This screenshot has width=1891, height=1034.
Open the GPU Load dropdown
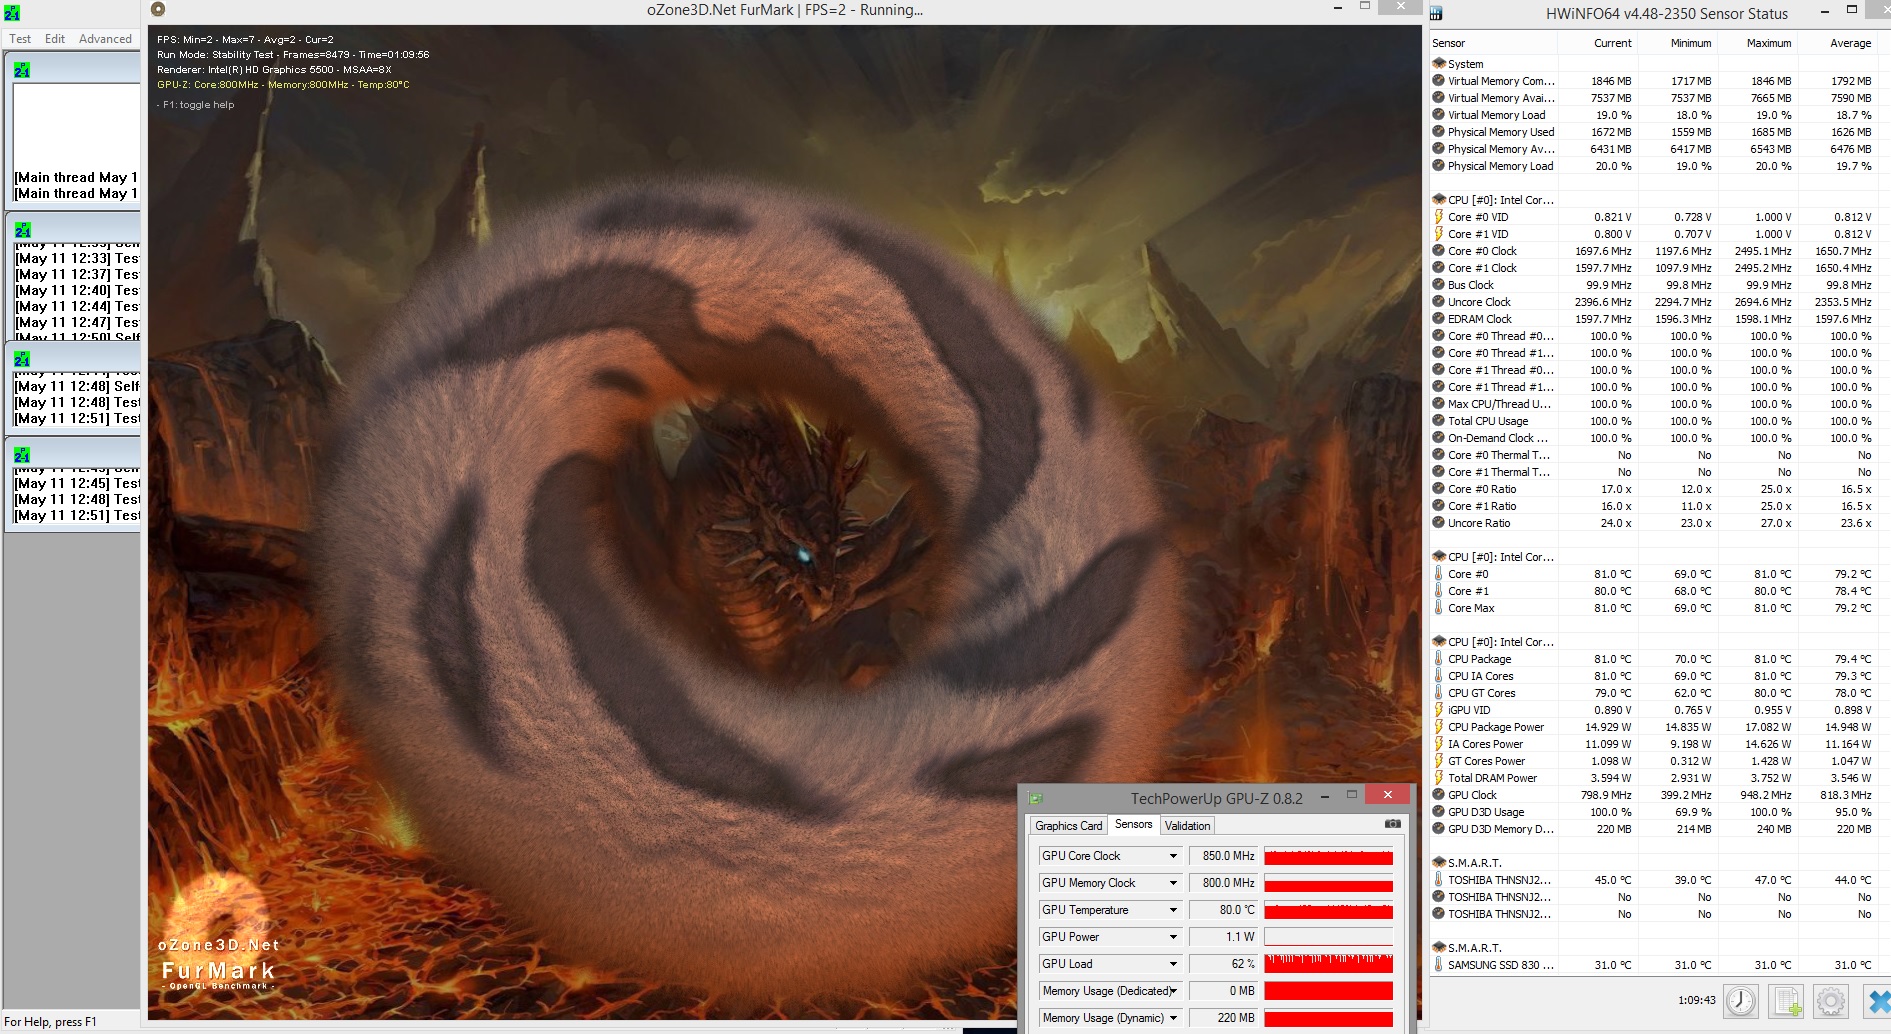click(1173, 964)
